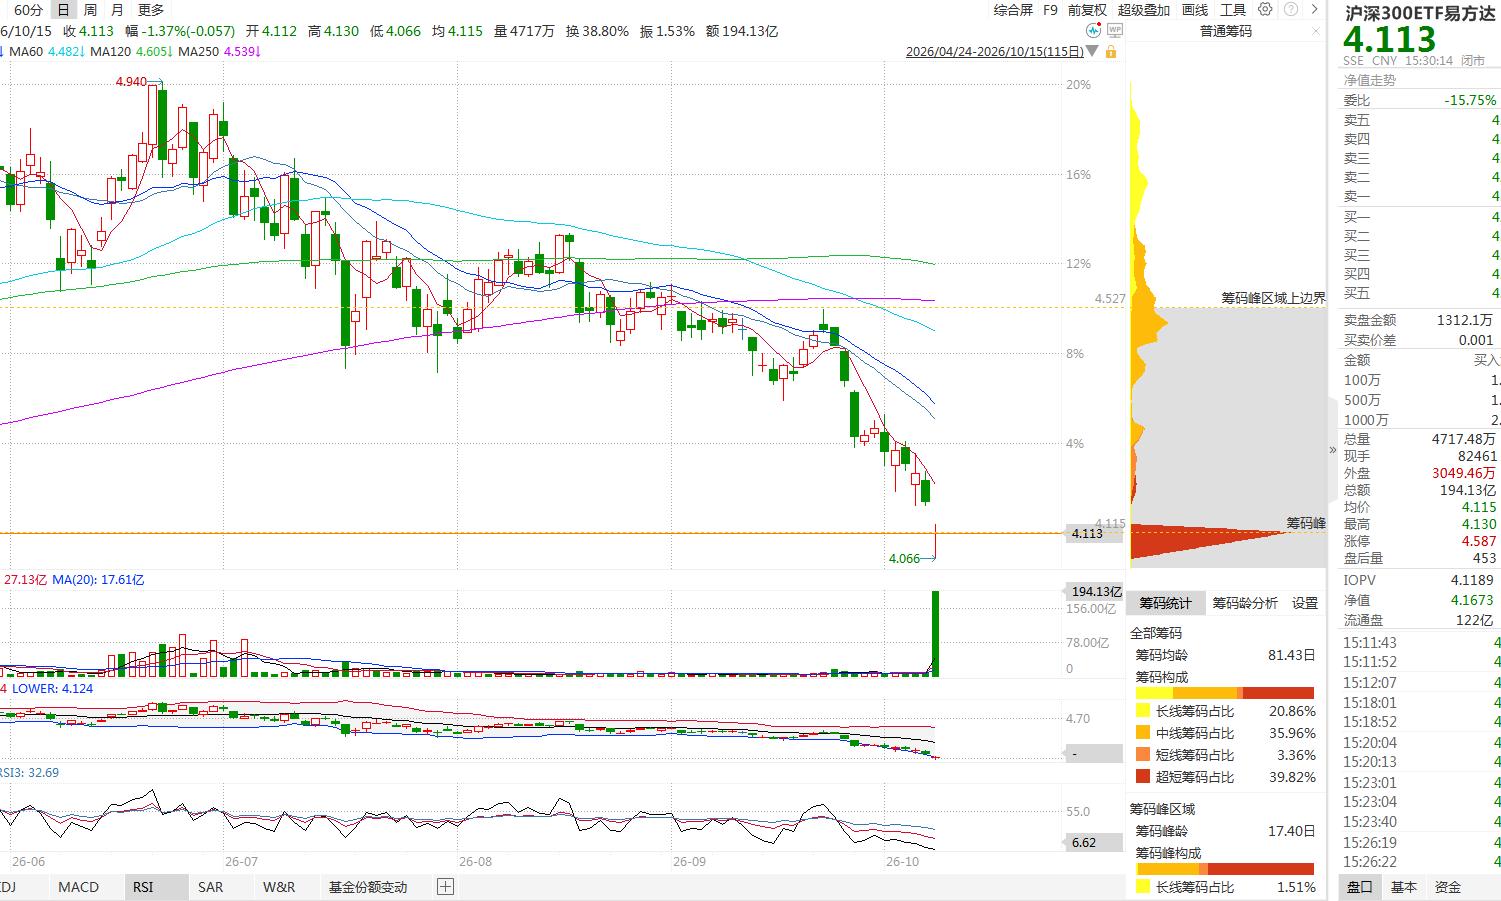1501x901 pixels.
Task: Open the 更多 periods menu
Action: pos(151,10)
